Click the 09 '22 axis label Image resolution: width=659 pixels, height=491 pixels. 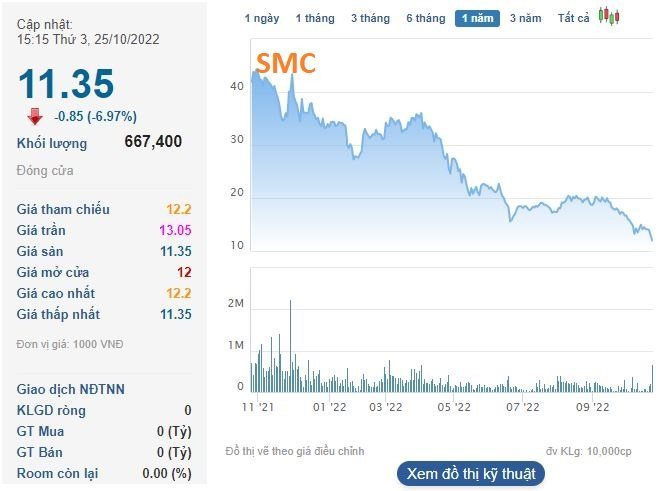592,407
